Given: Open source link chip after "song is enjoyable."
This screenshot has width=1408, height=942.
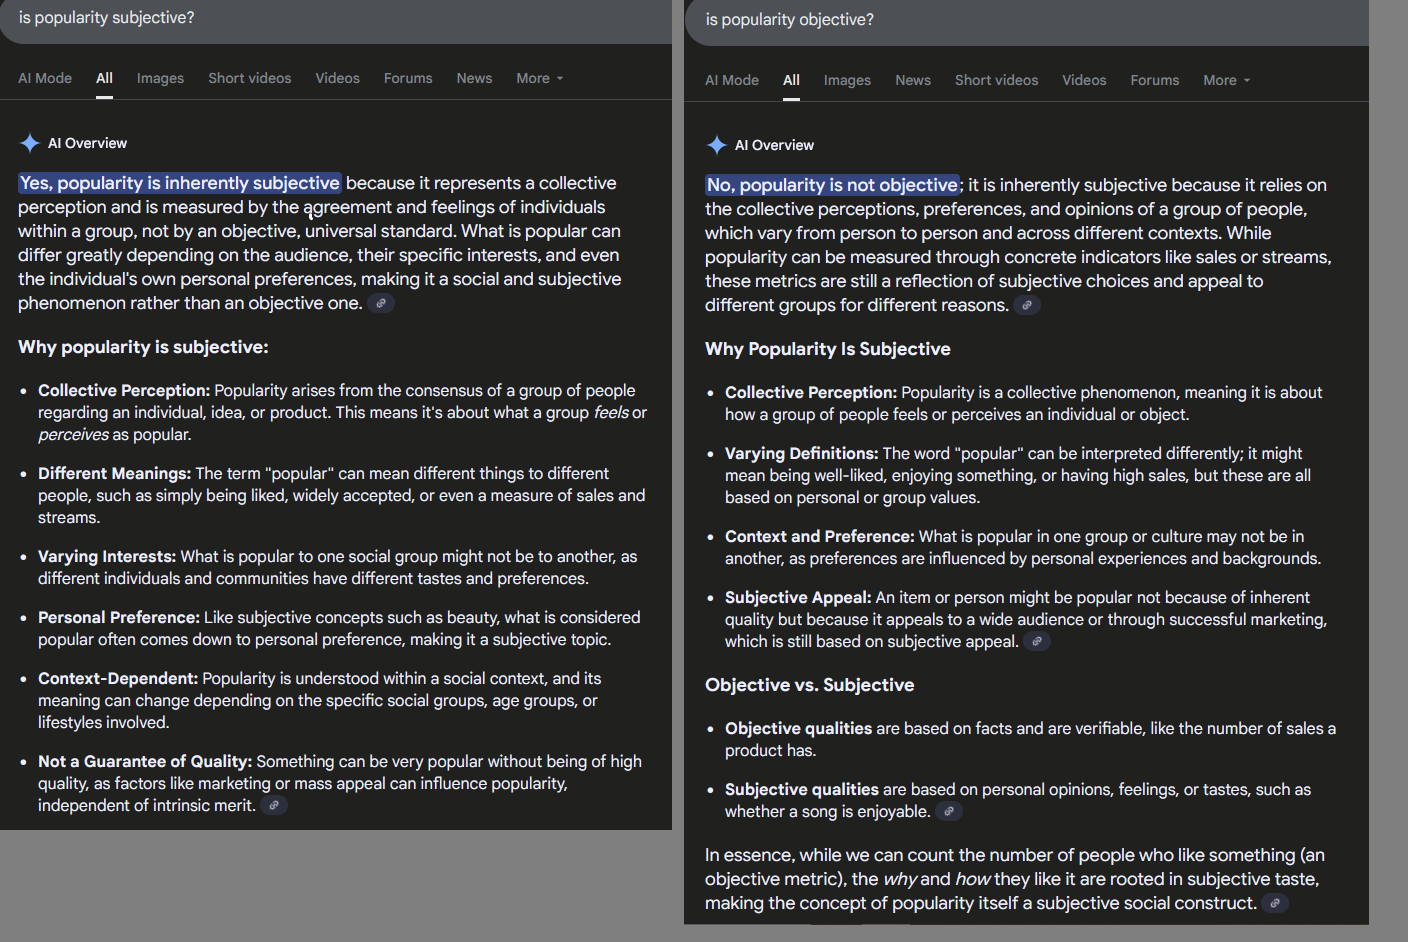Looking at the screenshot, I should (x=949, y=811).
